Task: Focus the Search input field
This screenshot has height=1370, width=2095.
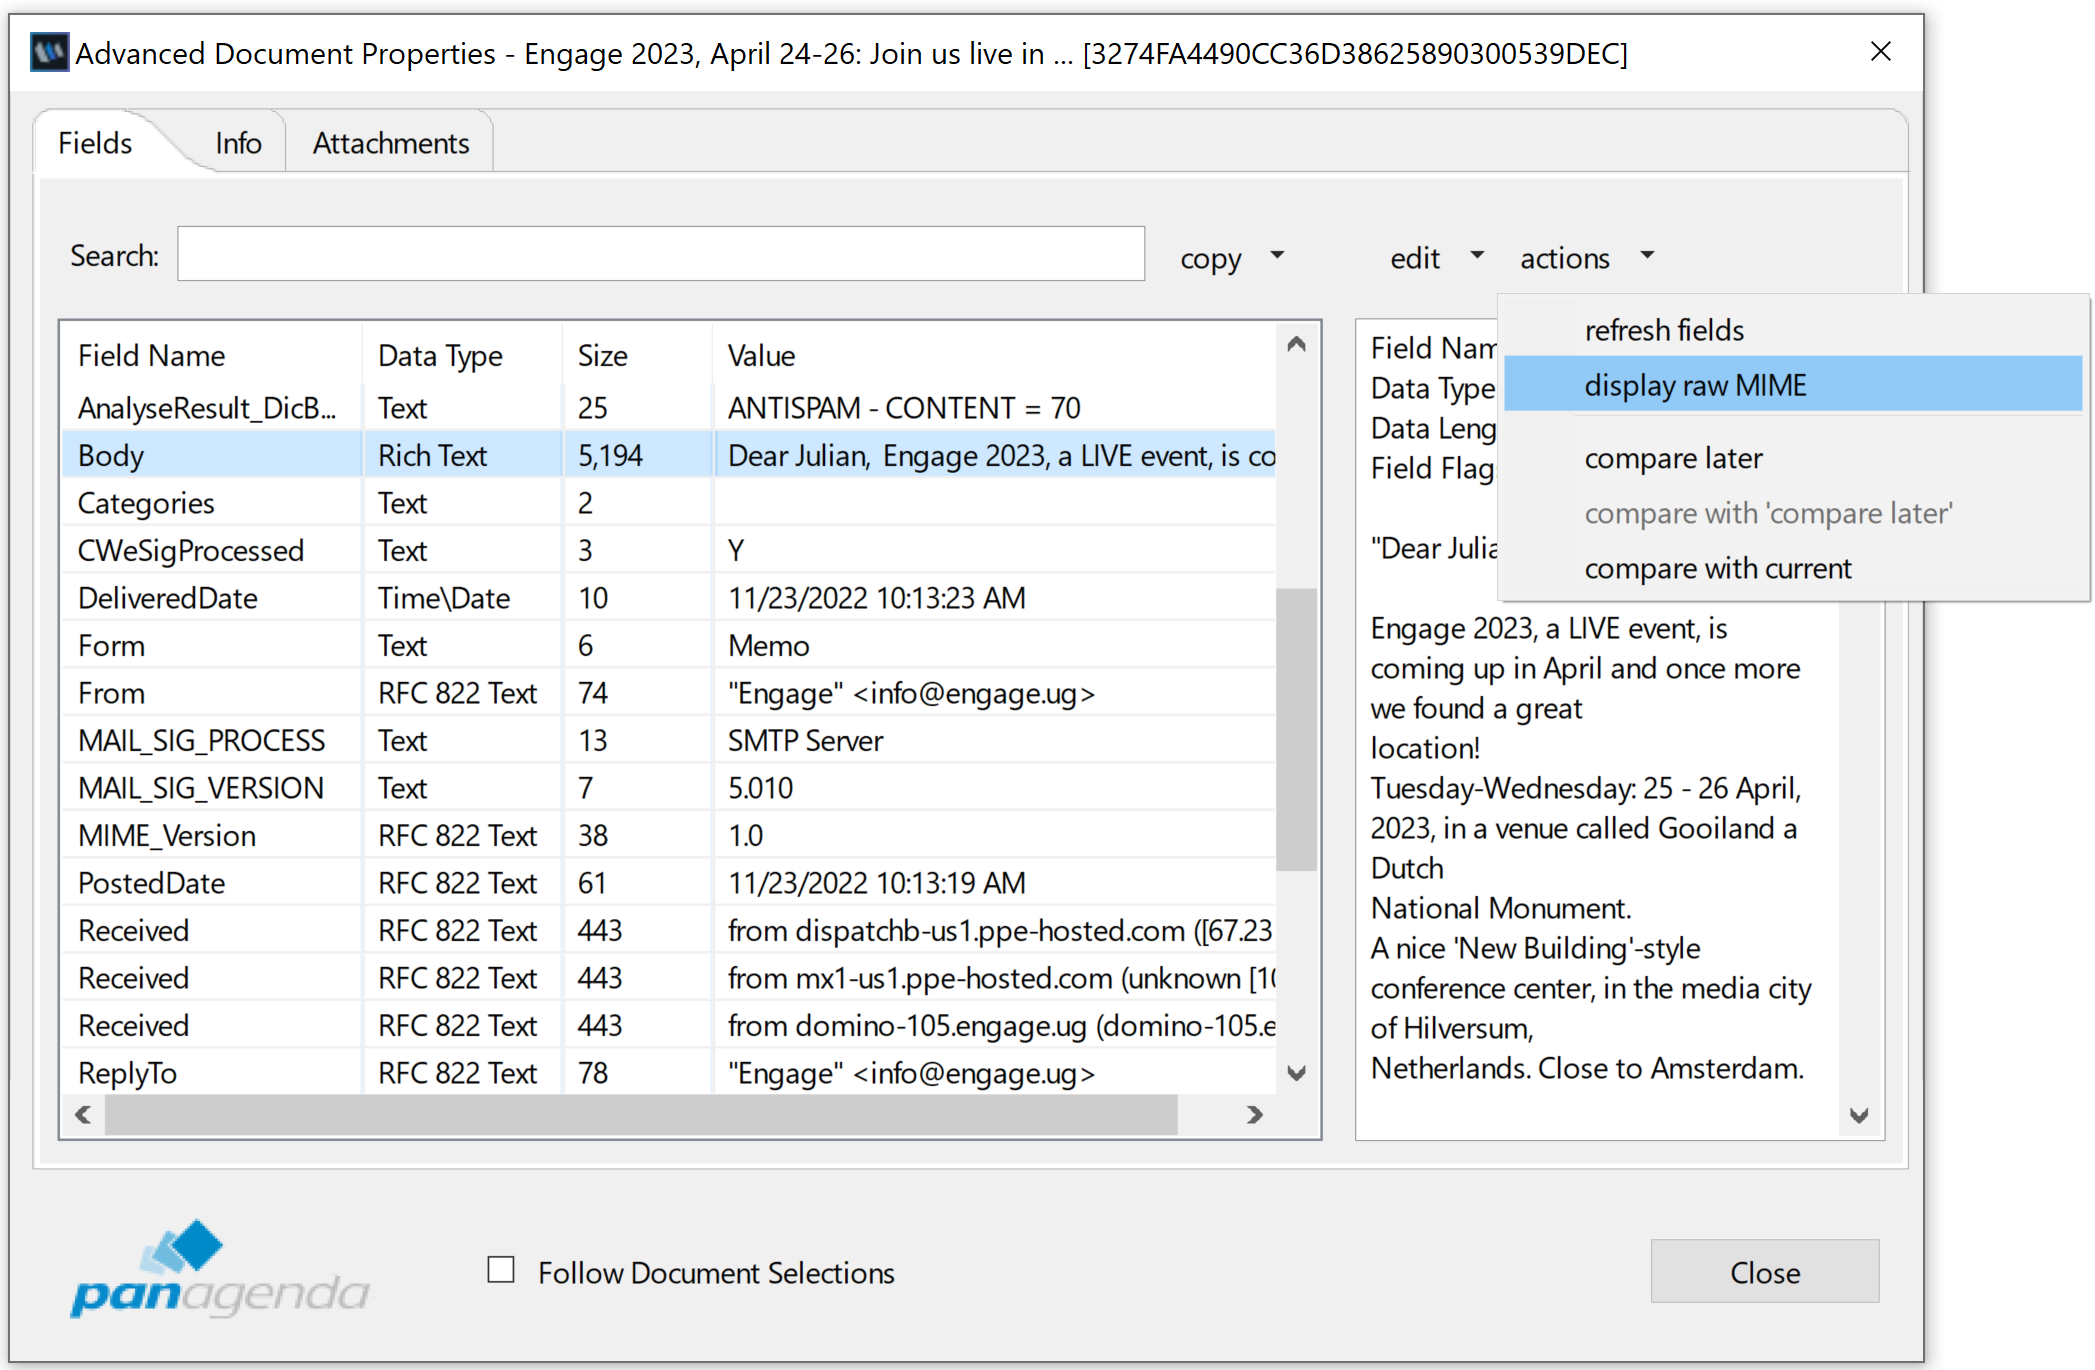Action: [660, 254]
